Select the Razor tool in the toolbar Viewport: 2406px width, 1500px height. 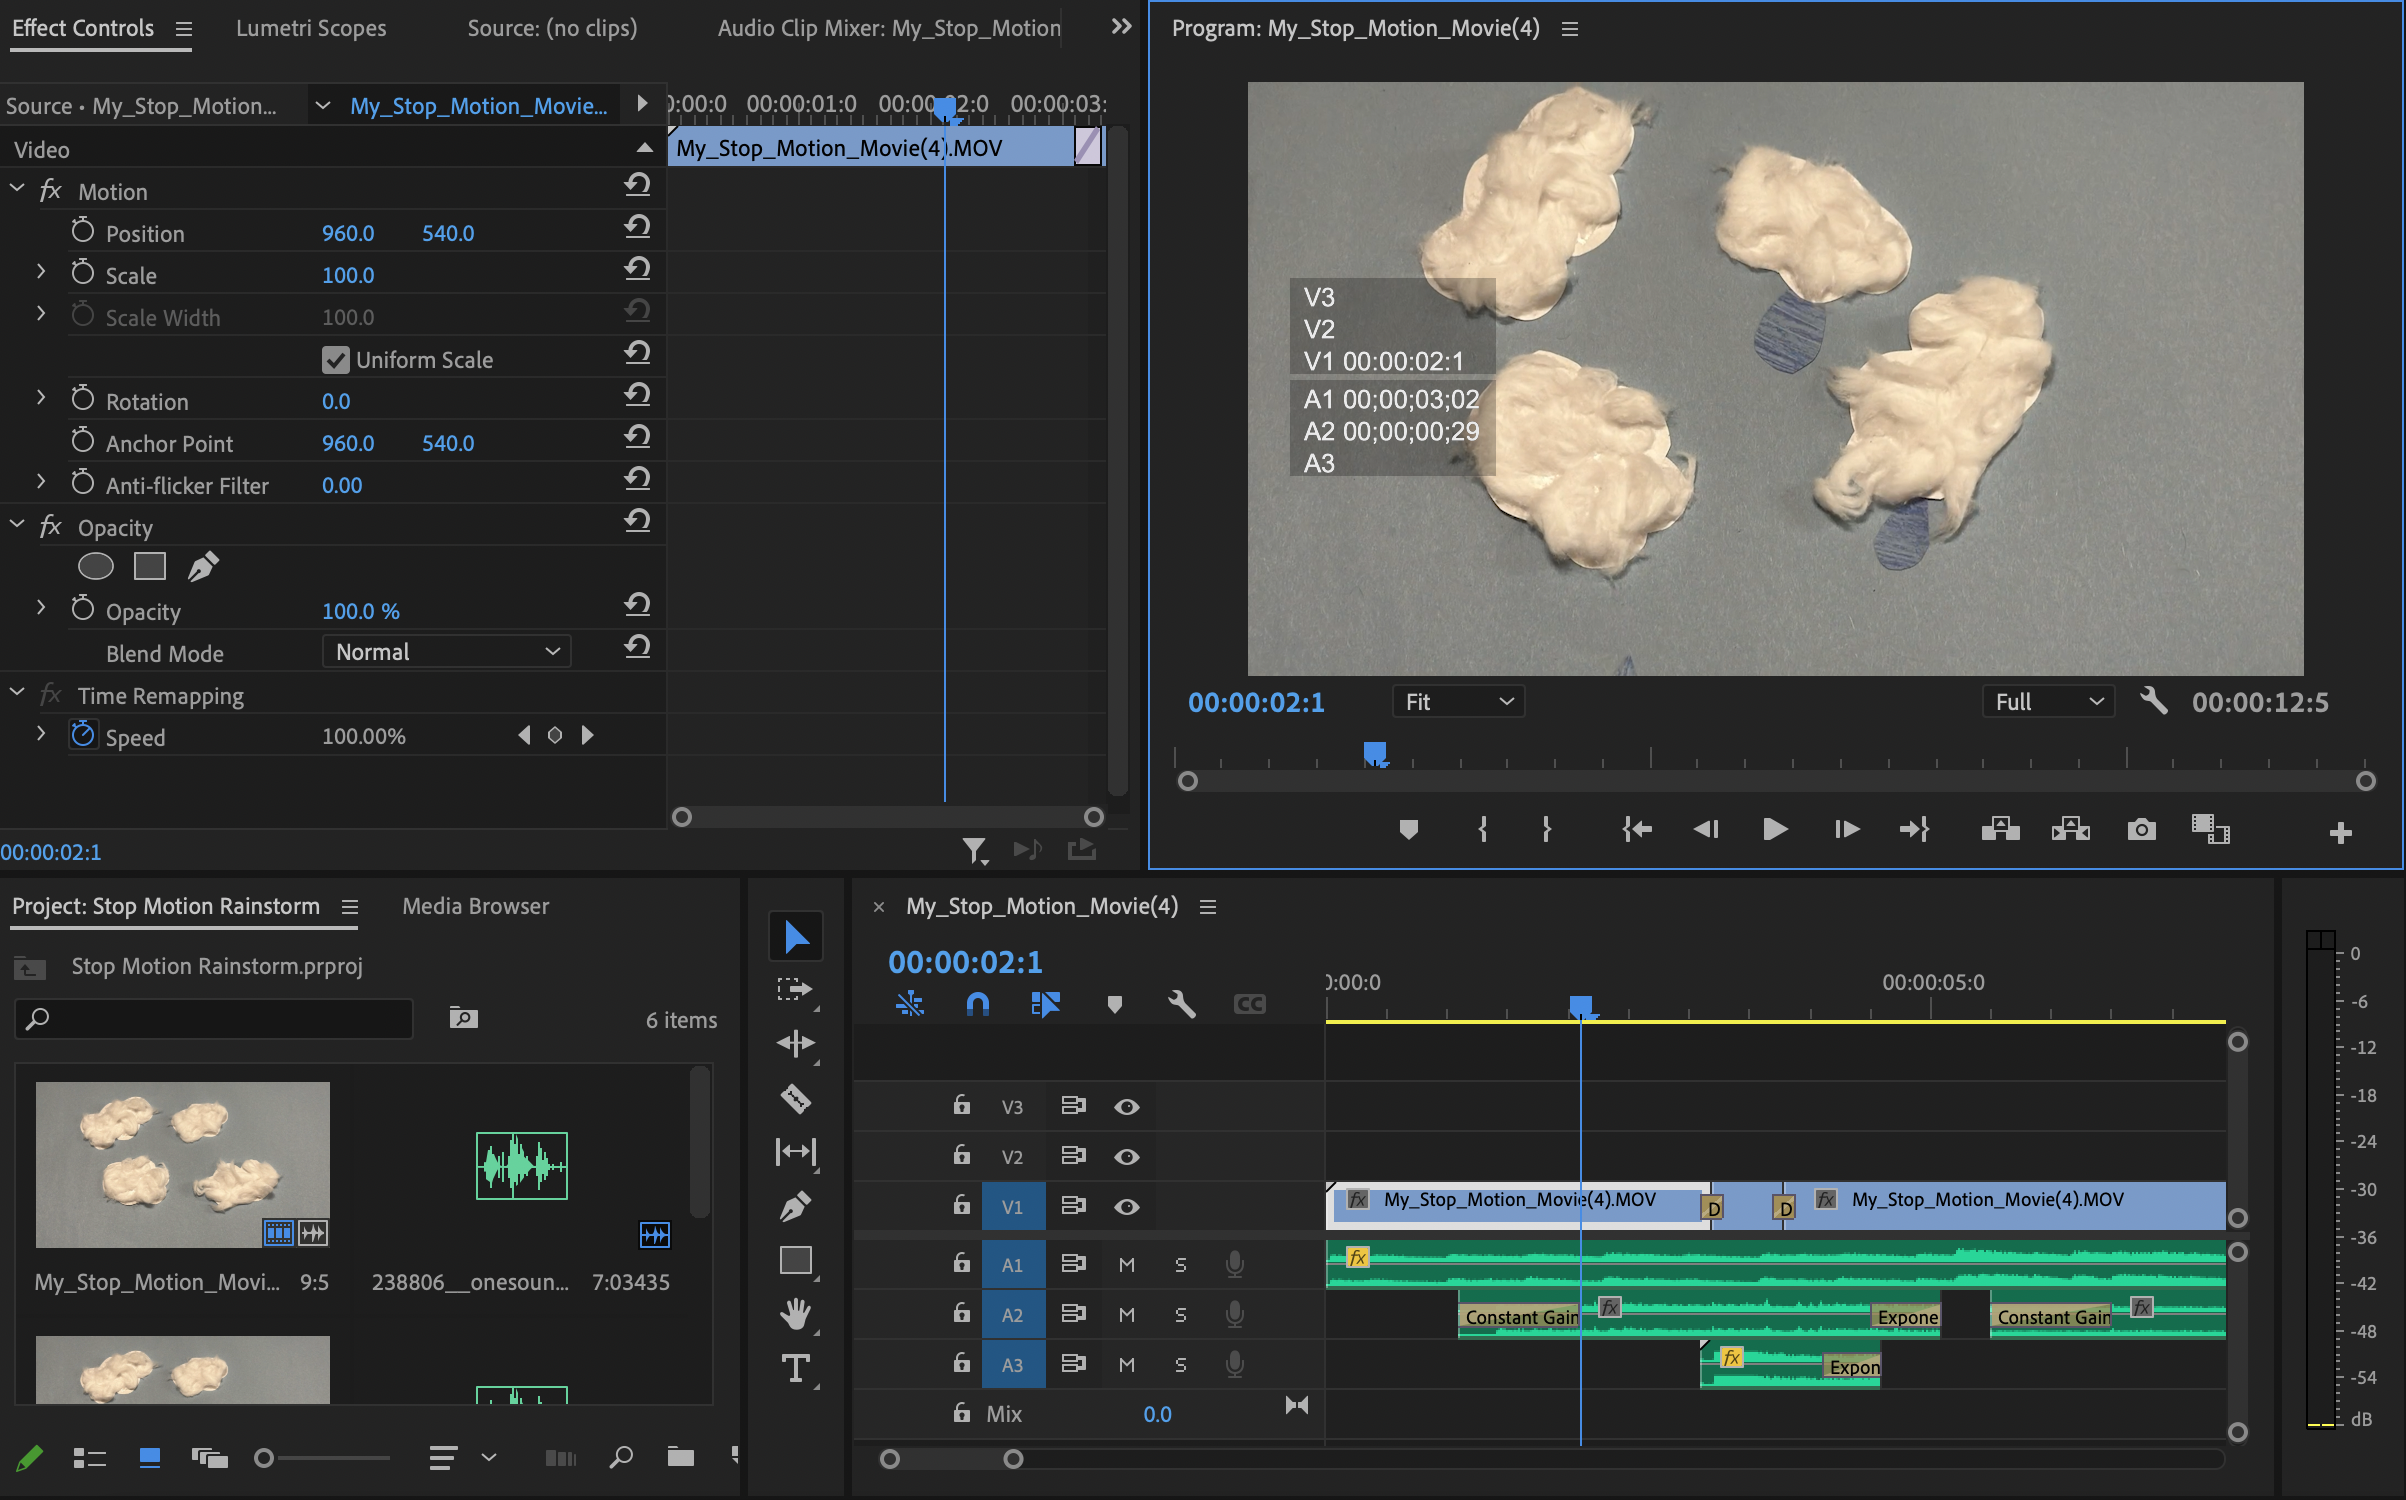pos(795,1098)
